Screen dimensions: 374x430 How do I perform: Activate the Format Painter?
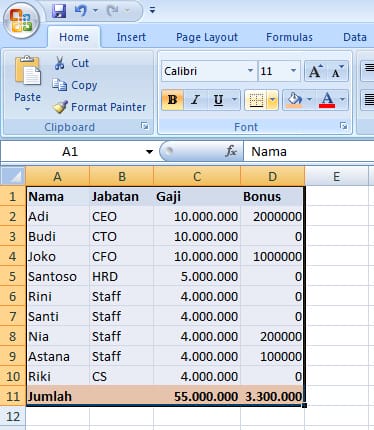click(x=99, y=107)
